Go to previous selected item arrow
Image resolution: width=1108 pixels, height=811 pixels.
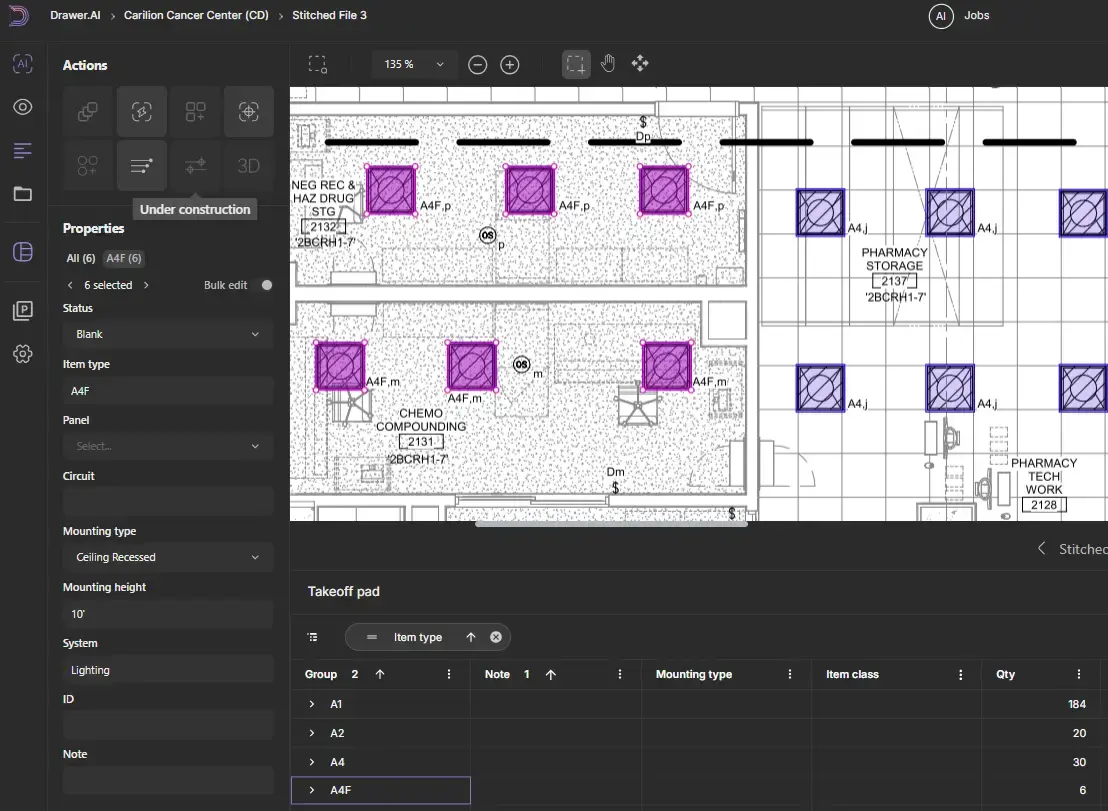70,285
